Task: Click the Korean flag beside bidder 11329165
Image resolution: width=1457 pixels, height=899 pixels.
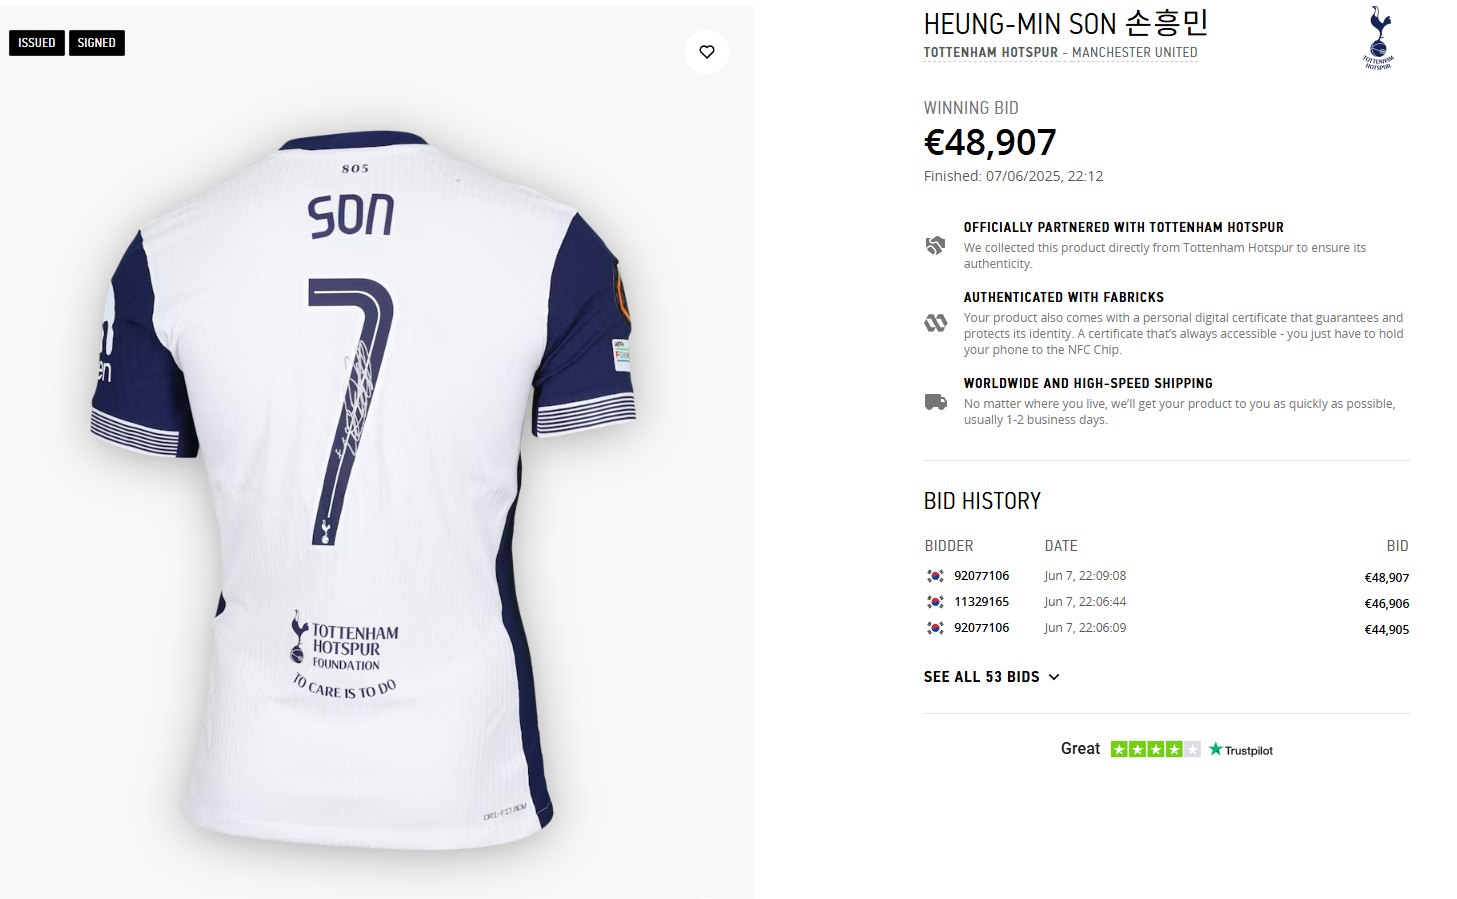Action: tap(935, 602)
